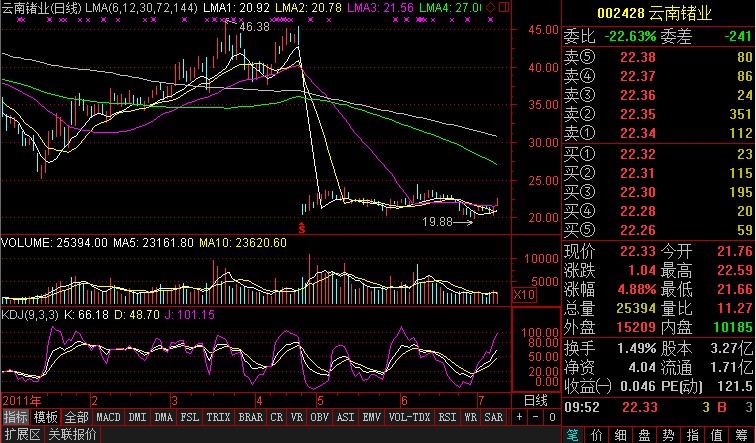Select the 细 tab in the quote panel

pos(621,435)
